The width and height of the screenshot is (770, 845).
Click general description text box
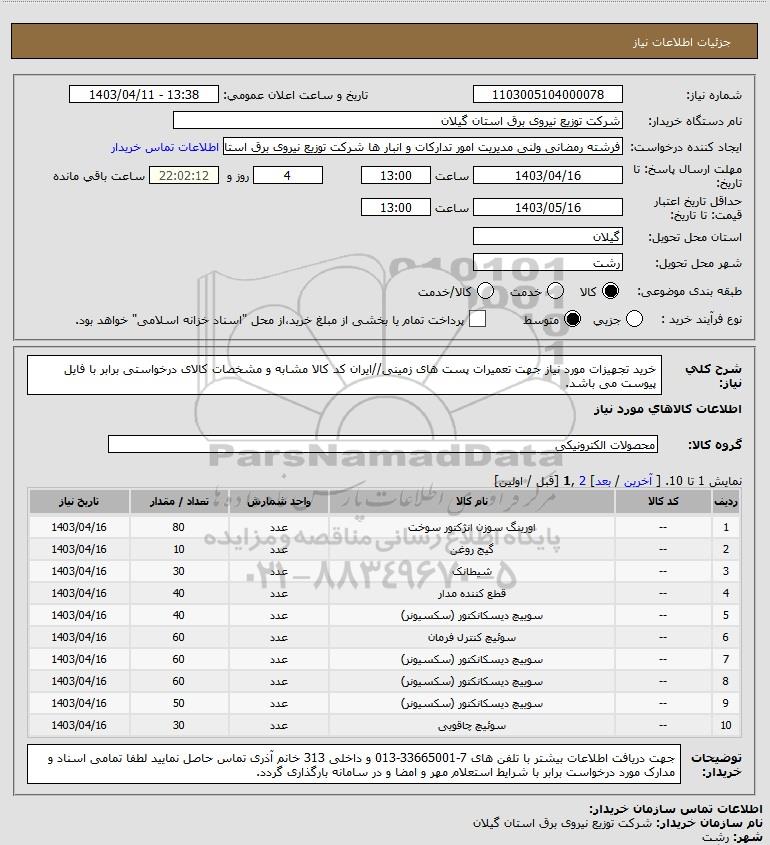tap(344, 375)
